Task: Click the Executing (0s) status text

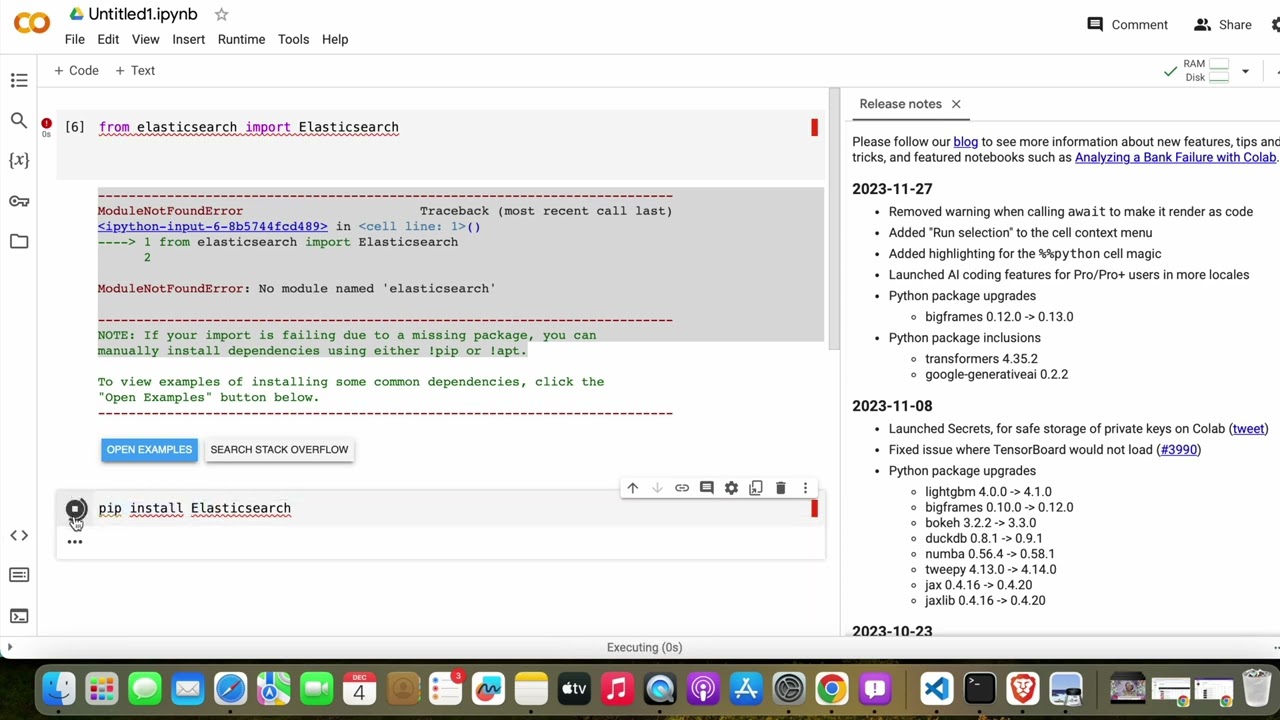Action: [644, 647]
